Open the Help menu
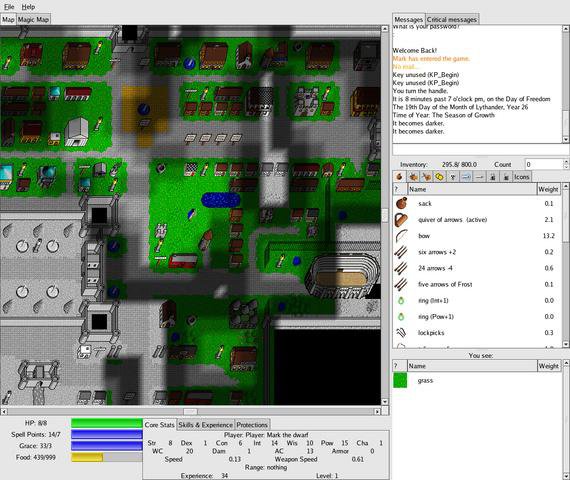The image size is (570, 480). [x=28, y=7]
